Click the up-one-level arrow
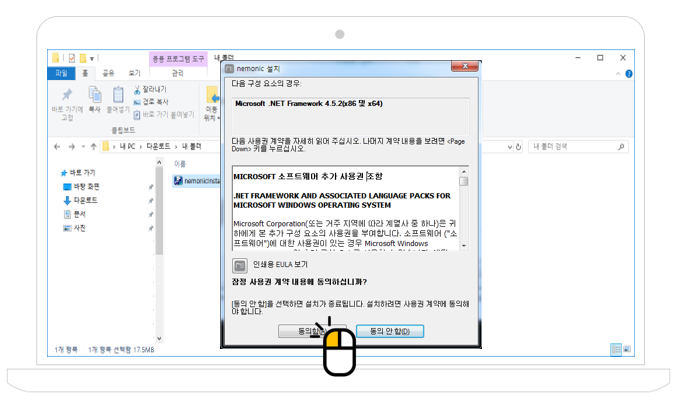This screenshot has height=405, width=677. (x=93, y=147)
